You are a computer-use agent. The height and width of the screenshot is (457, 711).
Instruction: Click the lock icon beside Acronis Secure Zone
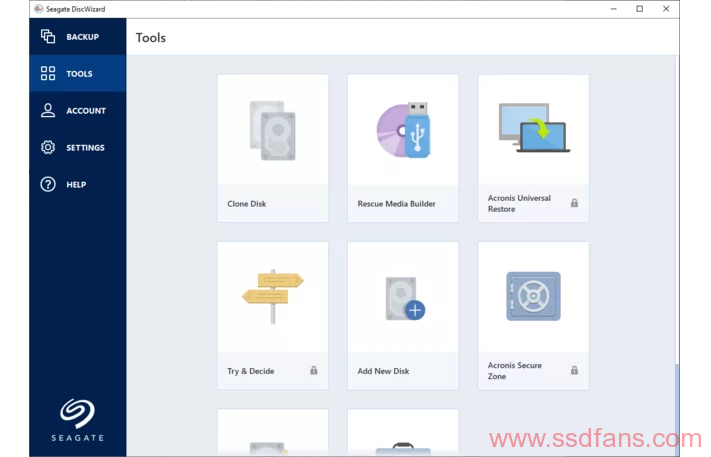click(574, 370)
